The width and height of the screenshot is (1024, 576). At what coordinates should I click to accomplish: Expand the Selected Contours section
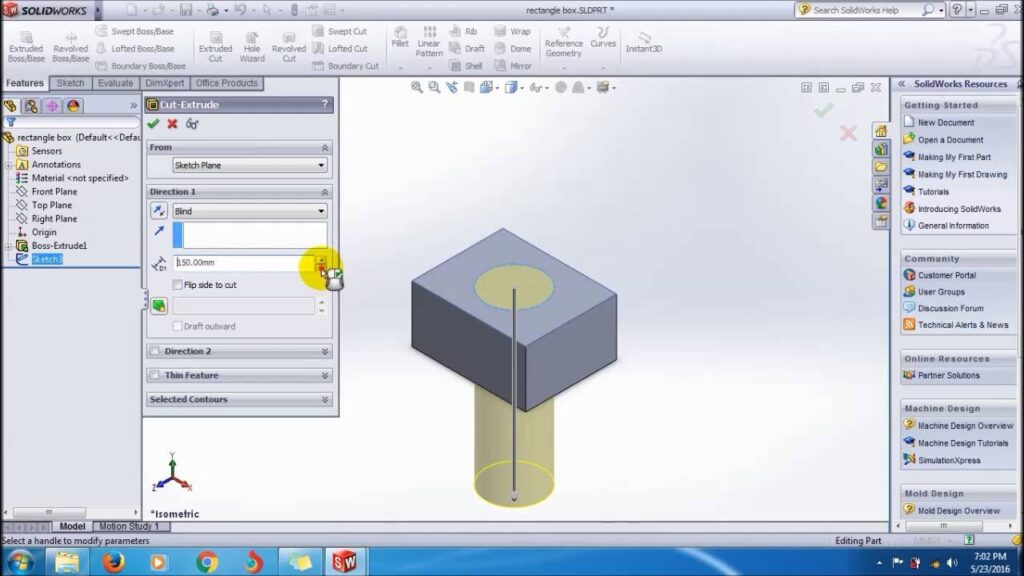(325, 400)
